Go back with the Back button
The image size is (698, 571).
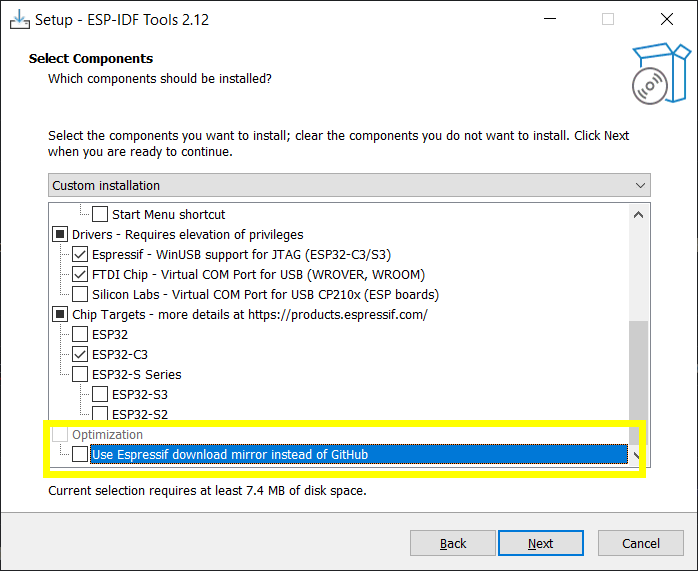tap(453, 543)
